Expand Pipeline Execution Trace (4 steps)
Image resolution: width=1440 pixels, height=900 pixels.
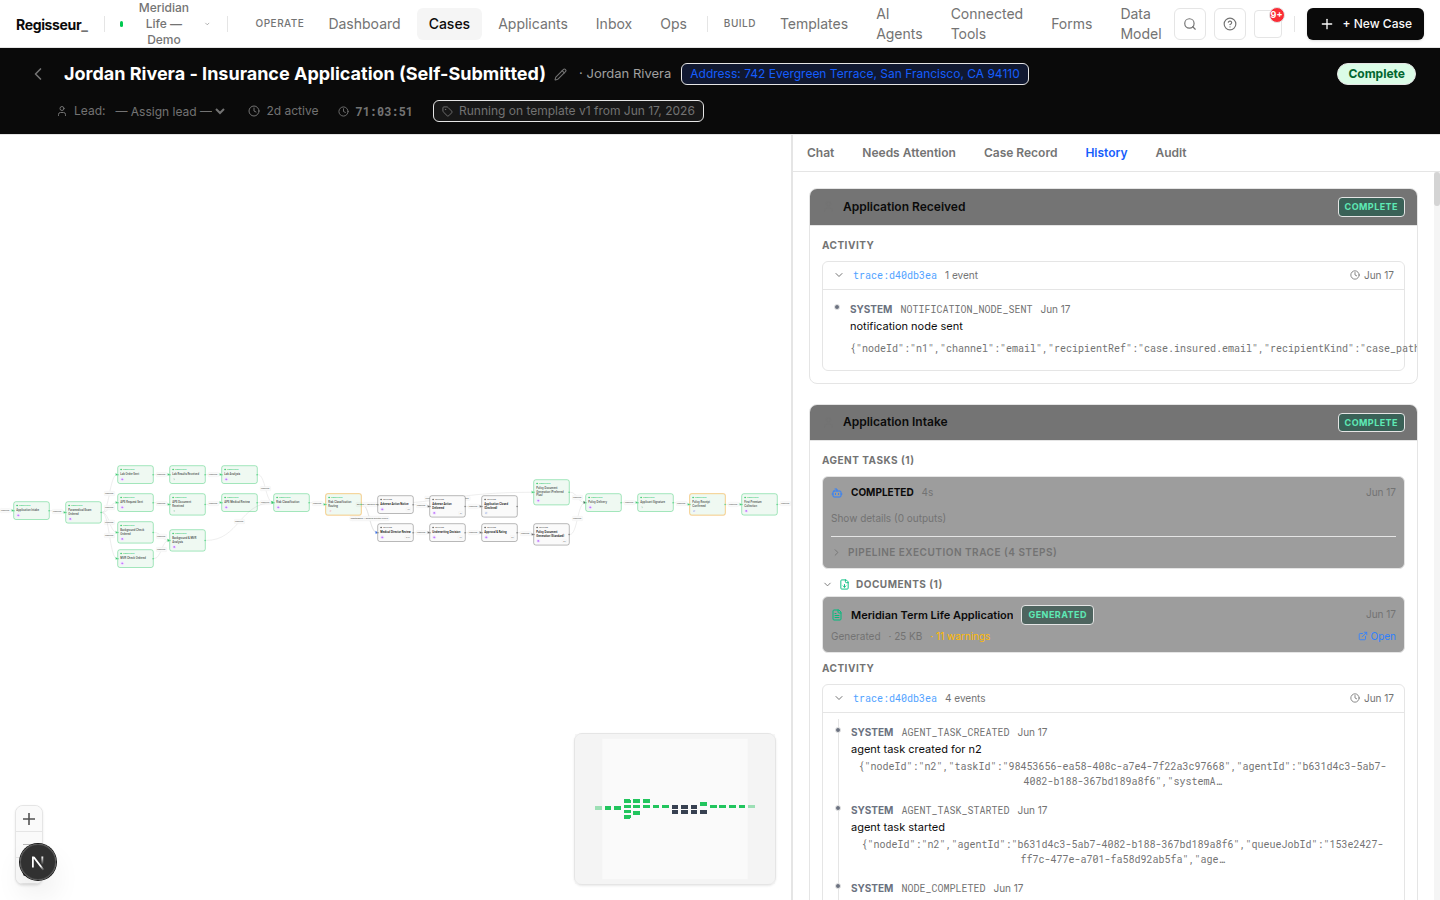[944, 552]
